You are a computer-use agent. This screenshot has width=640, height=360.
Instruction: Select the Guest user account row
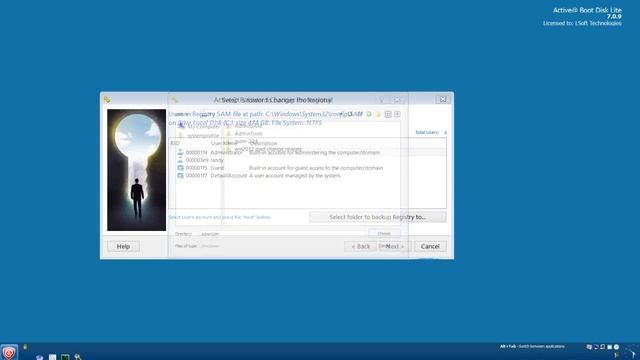point(308,168)
